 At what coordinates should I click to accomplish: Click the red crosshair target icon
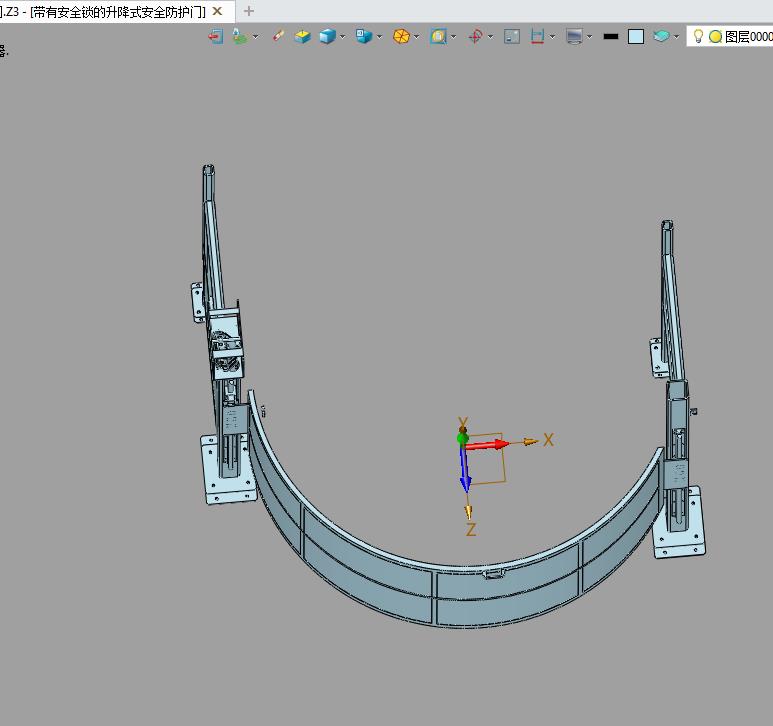pyautogui.click(x=476, y=36)
